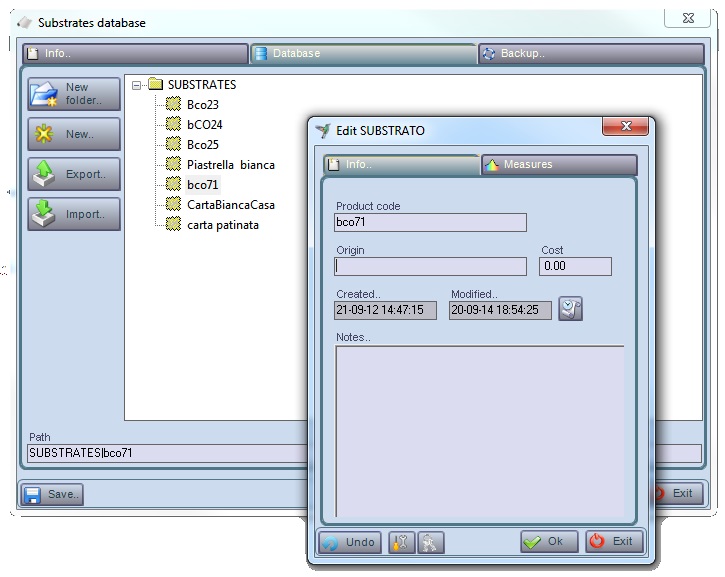Select the carta patinata item
Viewport: 725px width, 577px height.
[x=222, y=225]
